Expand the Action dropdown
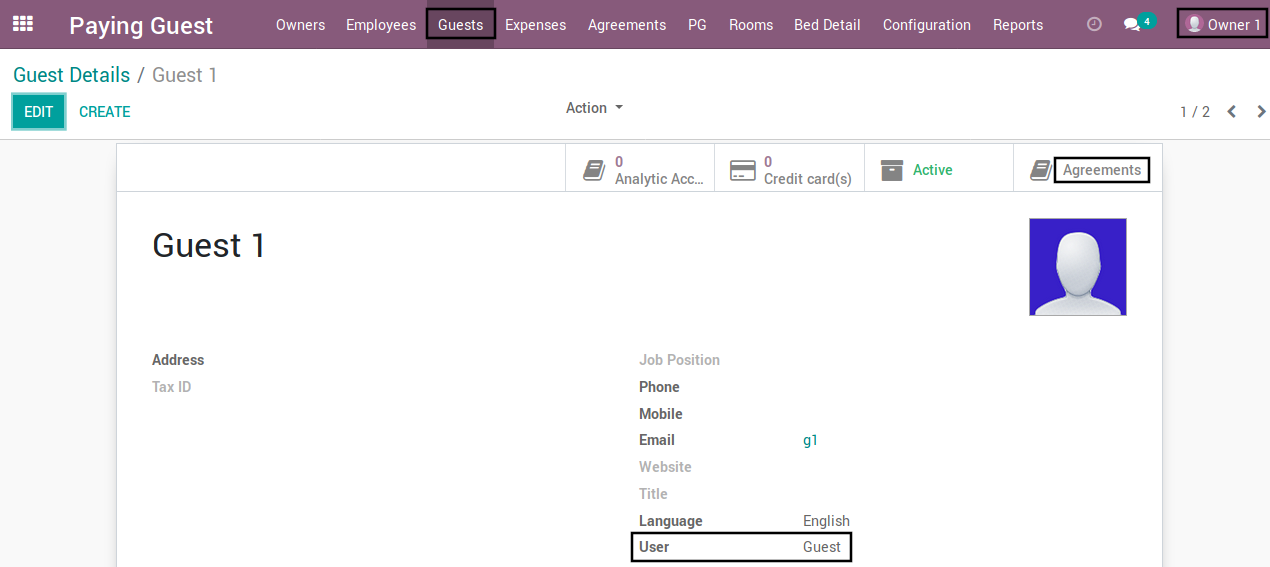1270x567 pixels. [x=594, y=108]
